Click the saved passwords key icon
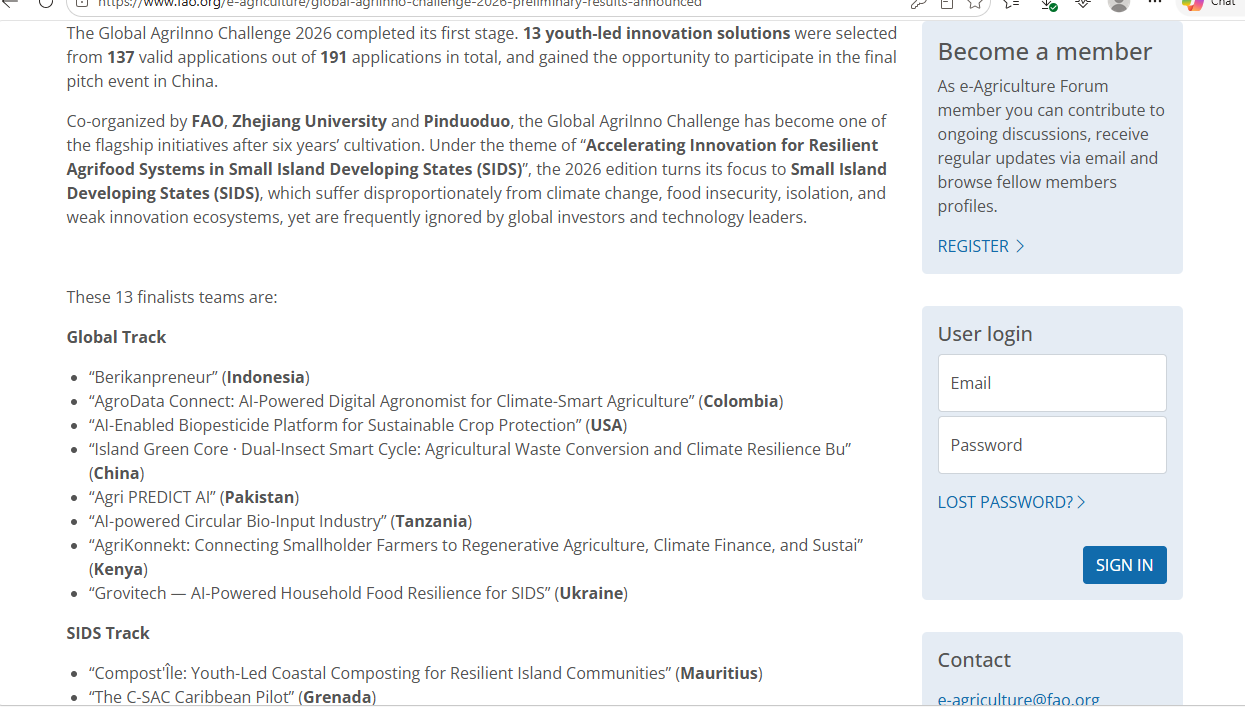The height and width of the screenshot is (709, 1245). tap(918, 3)
